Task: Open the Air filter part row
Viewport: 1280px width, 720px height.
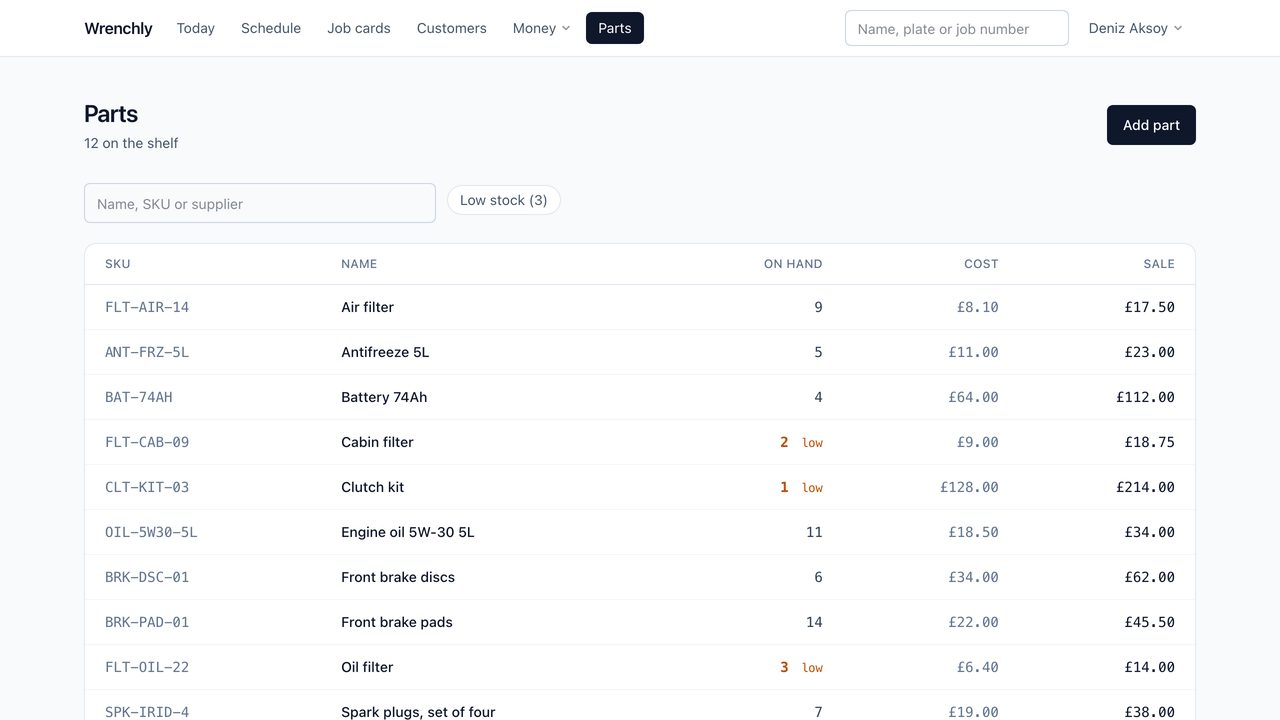Action: tap(640, 307)
